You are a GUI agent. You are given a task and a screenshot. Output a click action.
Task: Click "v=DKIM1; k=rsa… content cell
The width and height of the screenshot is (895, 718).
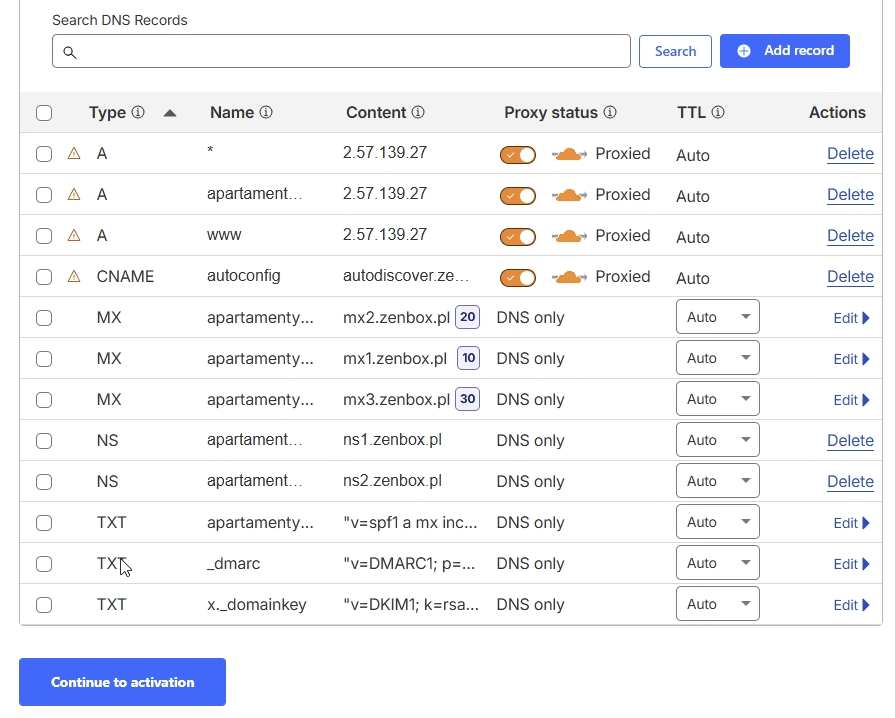pyautogui.click(x=411, y=605)
